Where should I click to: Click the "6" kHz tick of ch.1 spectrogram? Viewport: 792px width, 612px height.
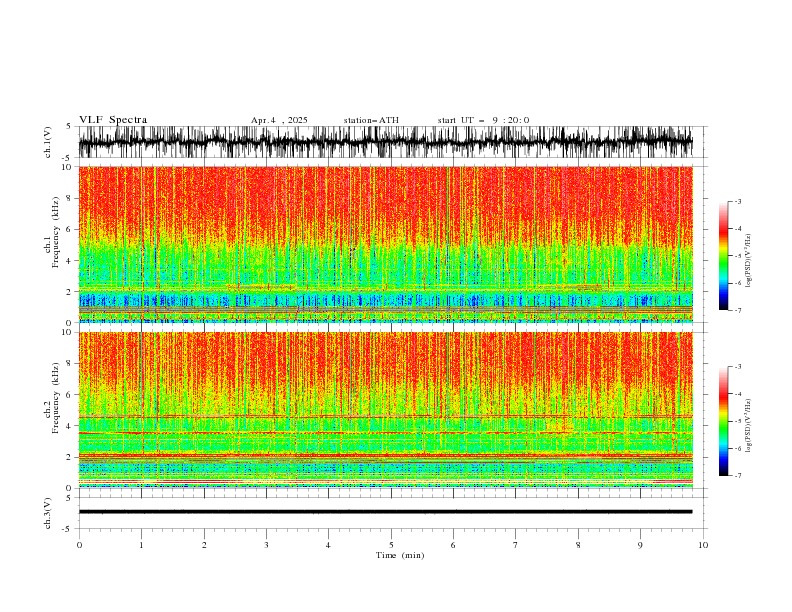[70, 229]
